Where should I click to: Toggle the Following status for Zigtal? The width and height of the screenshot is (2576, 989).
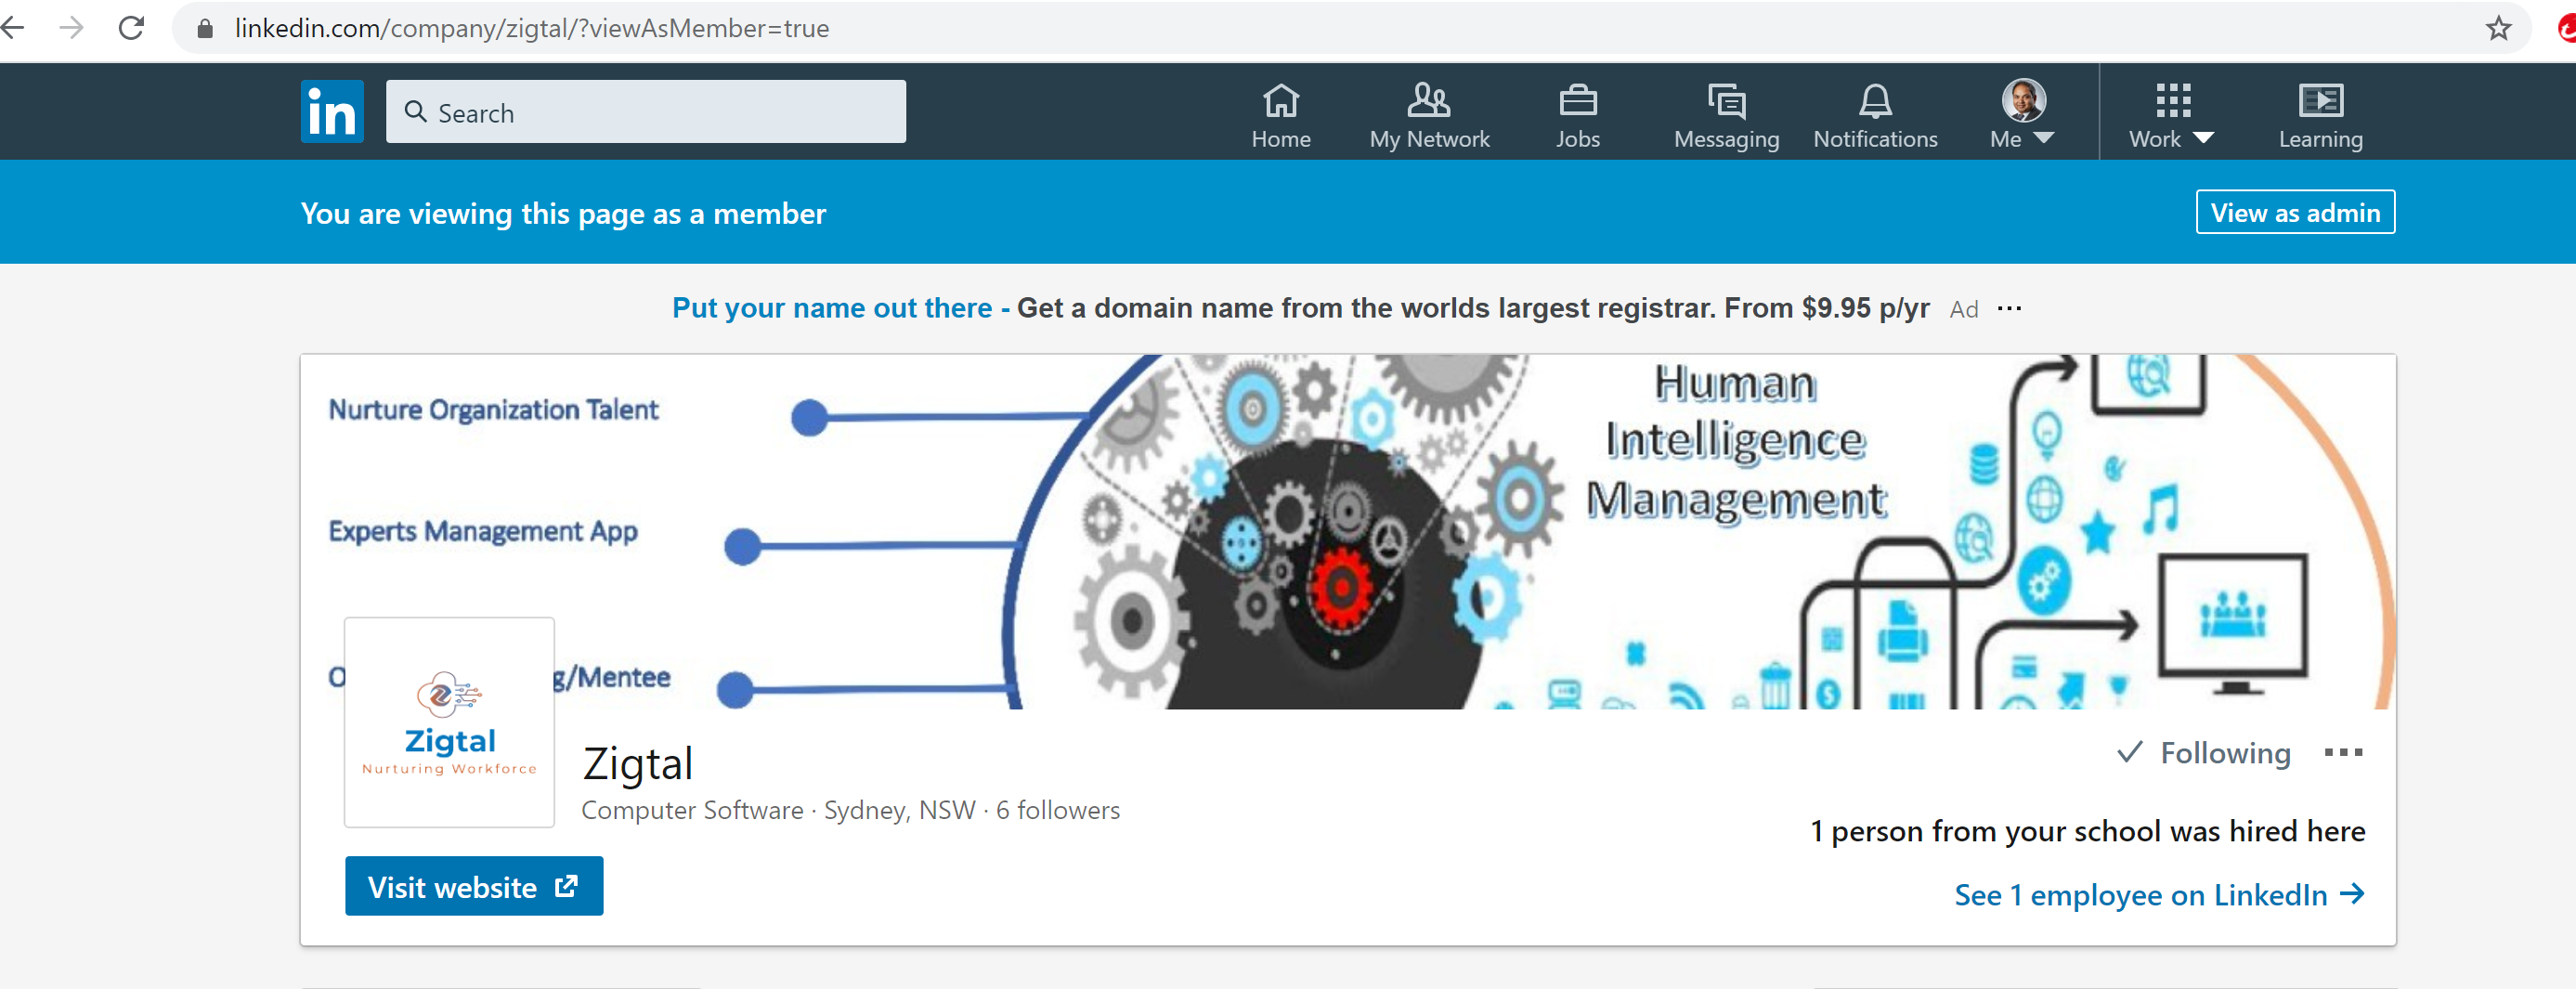tap(2204, 753)
